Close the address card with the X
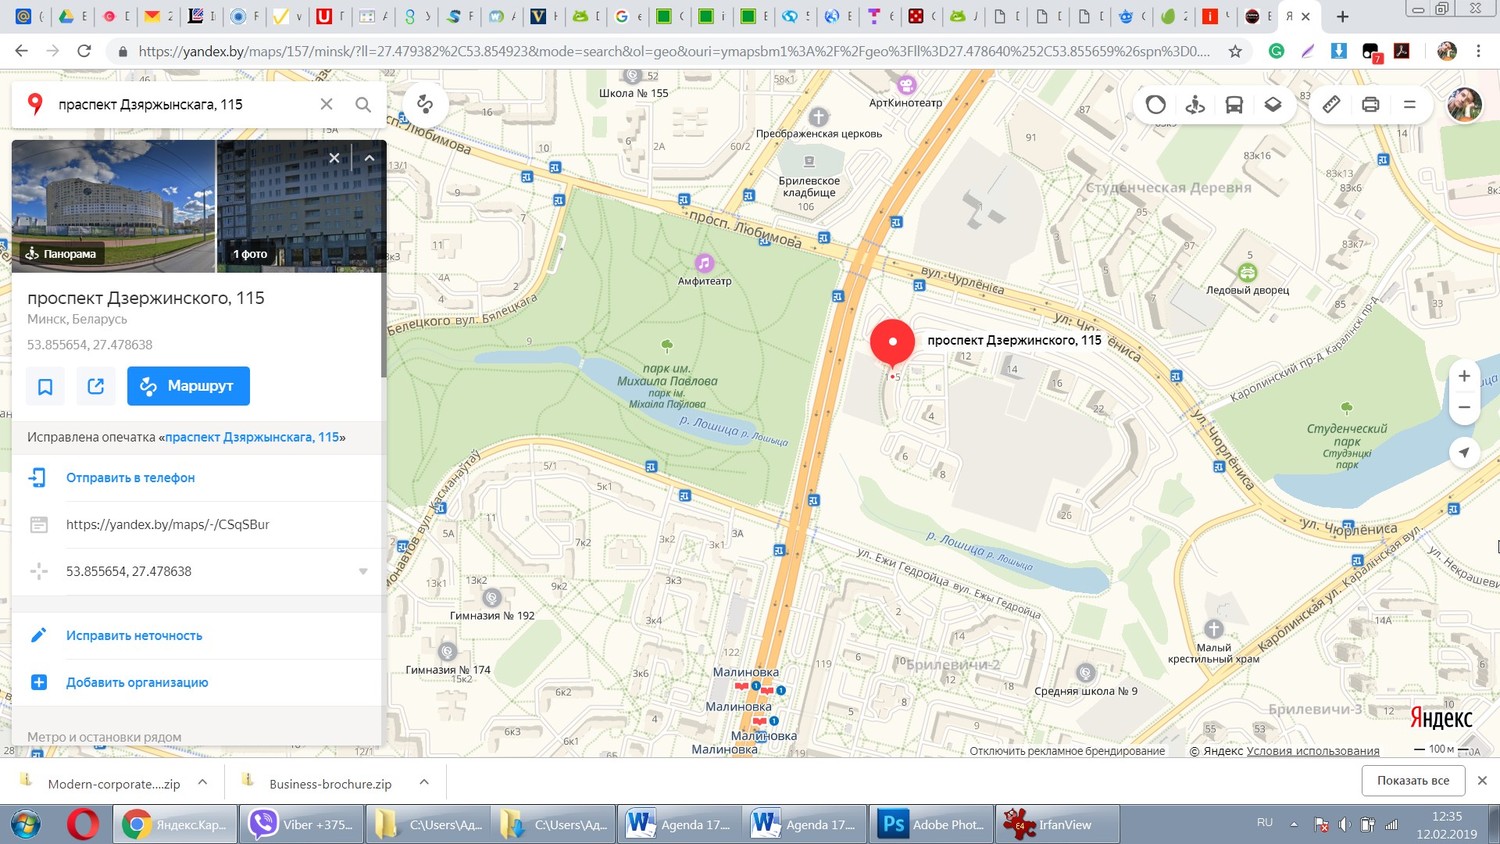Image resolution: width=1500 pixels, height=844 pixels. coord(334,158)
